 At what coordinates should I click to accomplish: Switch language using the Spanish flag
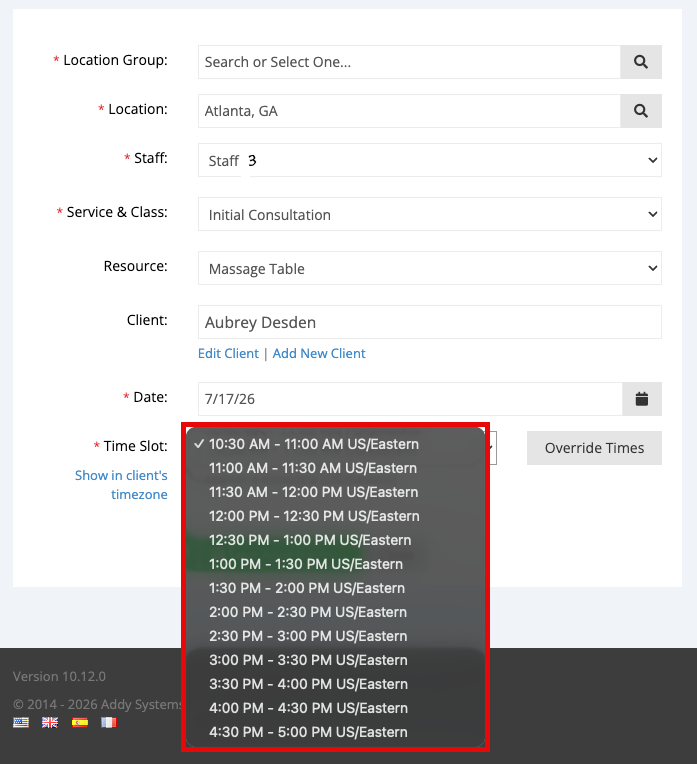pyautogui.click(x=79, y=722)
